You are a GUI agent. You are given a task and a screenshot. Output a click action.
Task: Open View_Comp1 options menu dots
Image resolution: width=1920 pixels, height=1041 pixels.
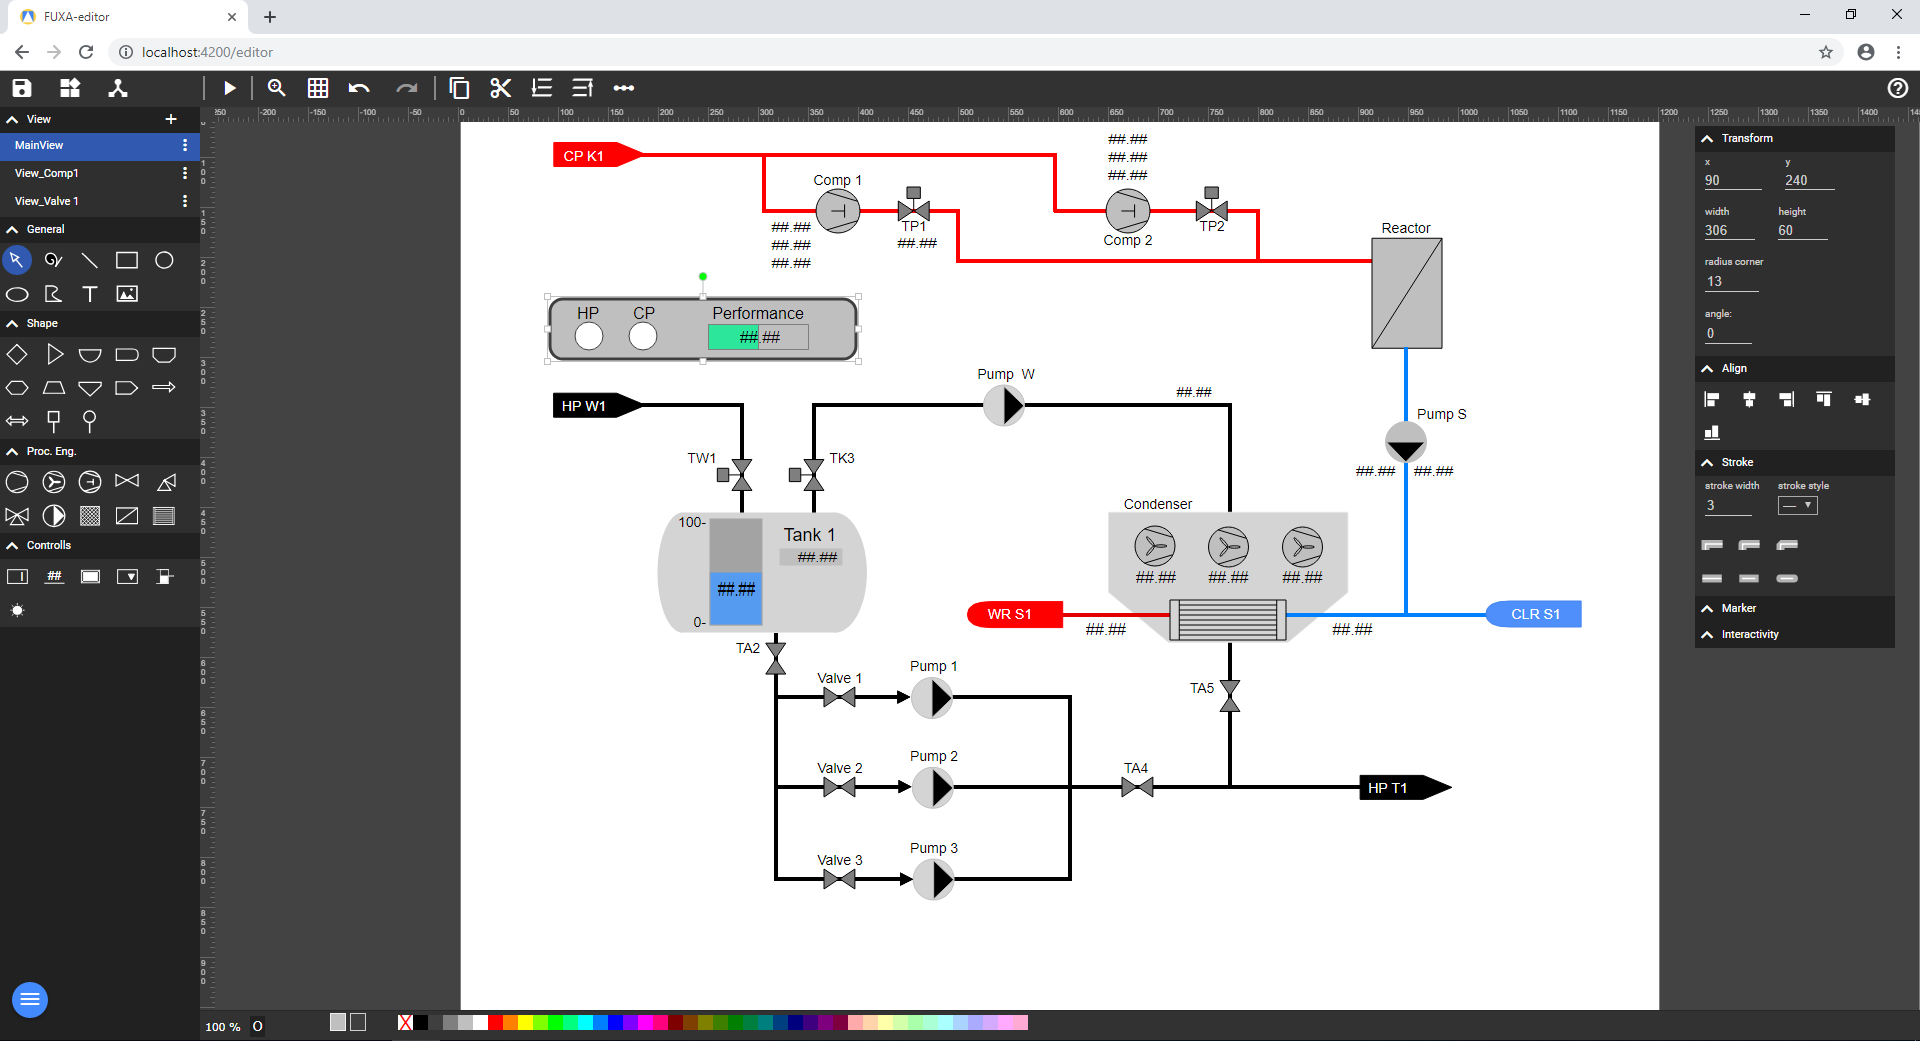pos(185,173)
